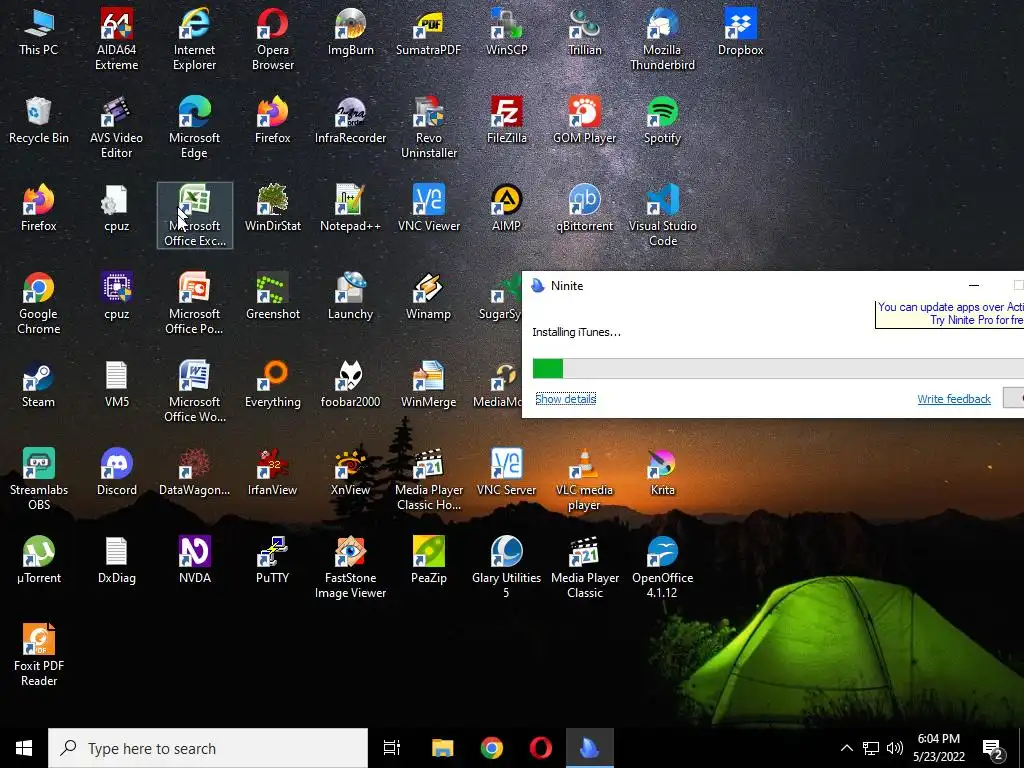Click the iTunes installation progress bar
Screen dimensions: 1024x768
[x=778, y=368]
